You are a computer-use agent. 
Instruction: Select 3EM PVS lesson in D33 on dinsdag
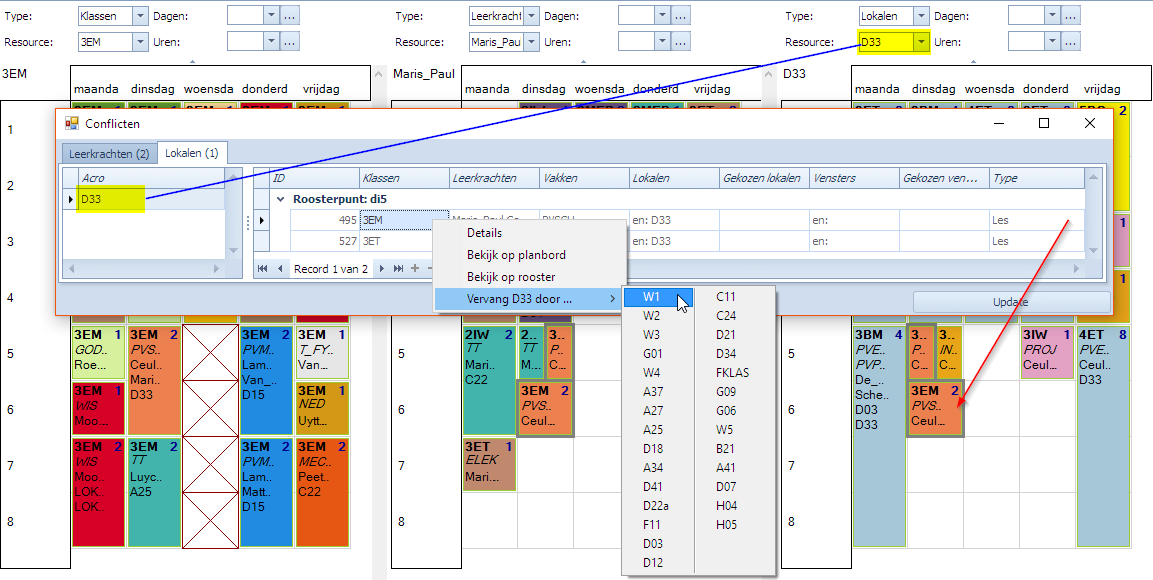coord(154,380)
